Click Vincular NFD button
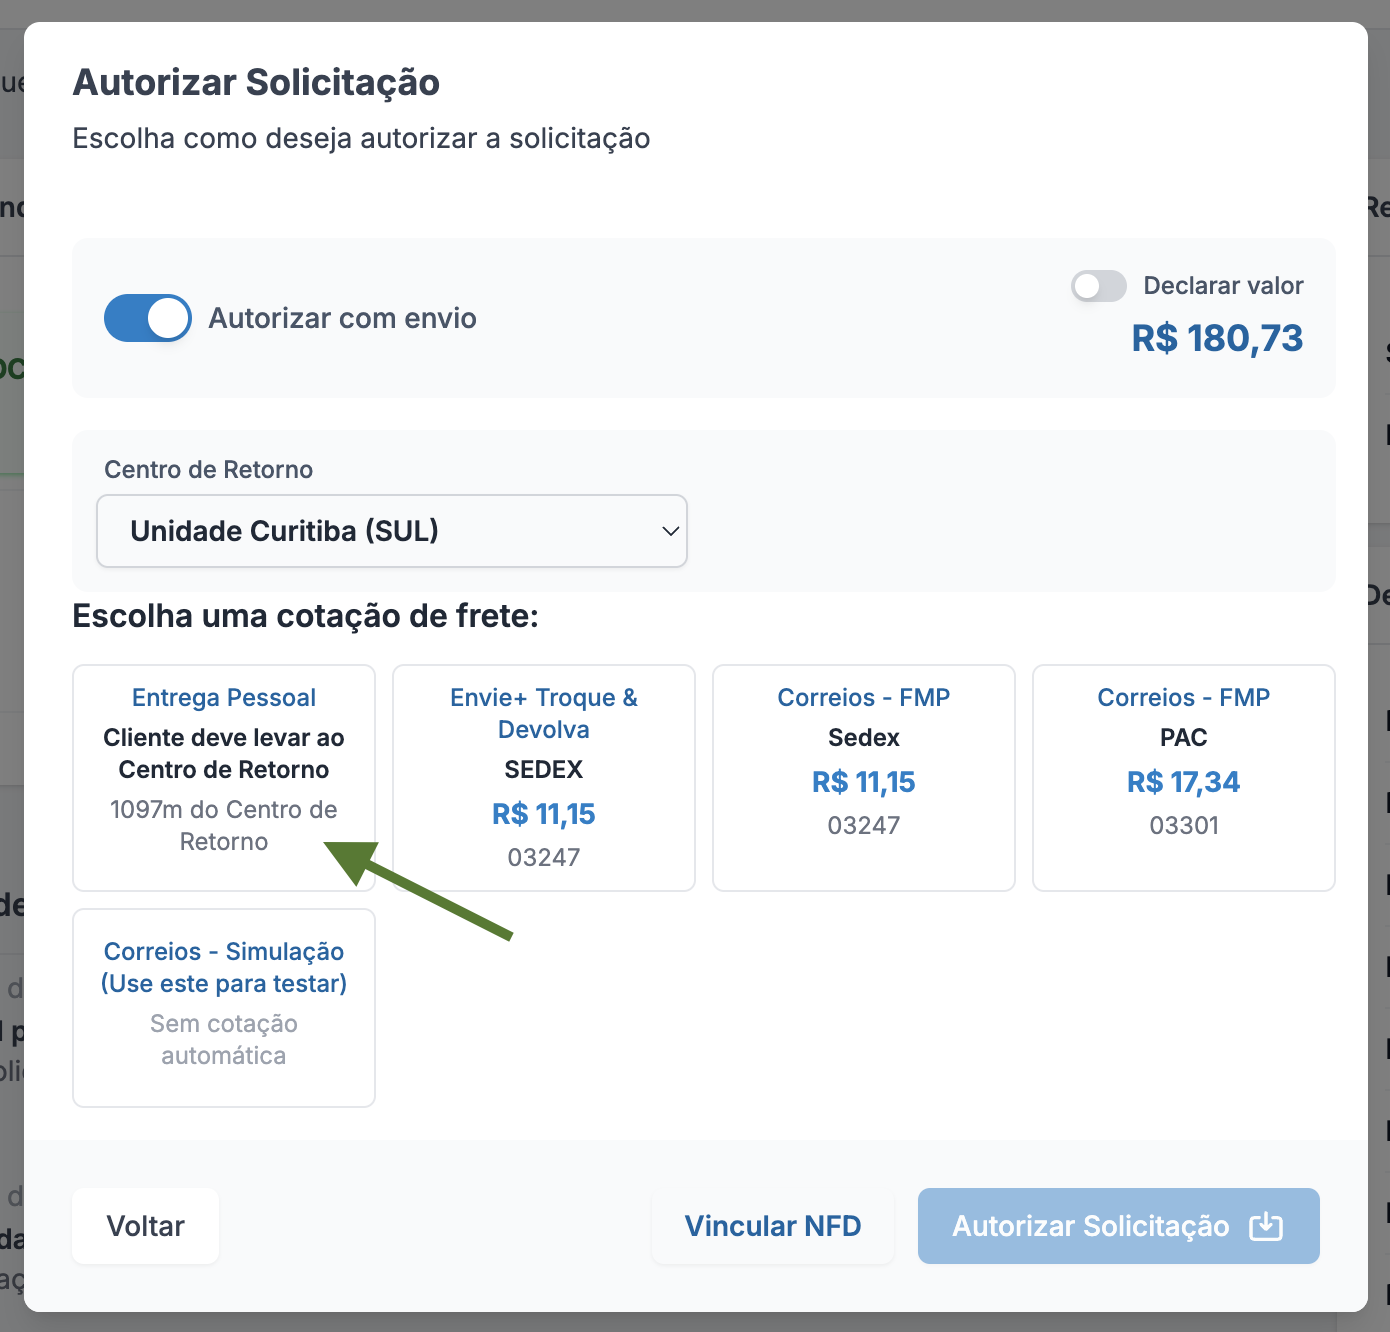 (x=773, y=1226)
